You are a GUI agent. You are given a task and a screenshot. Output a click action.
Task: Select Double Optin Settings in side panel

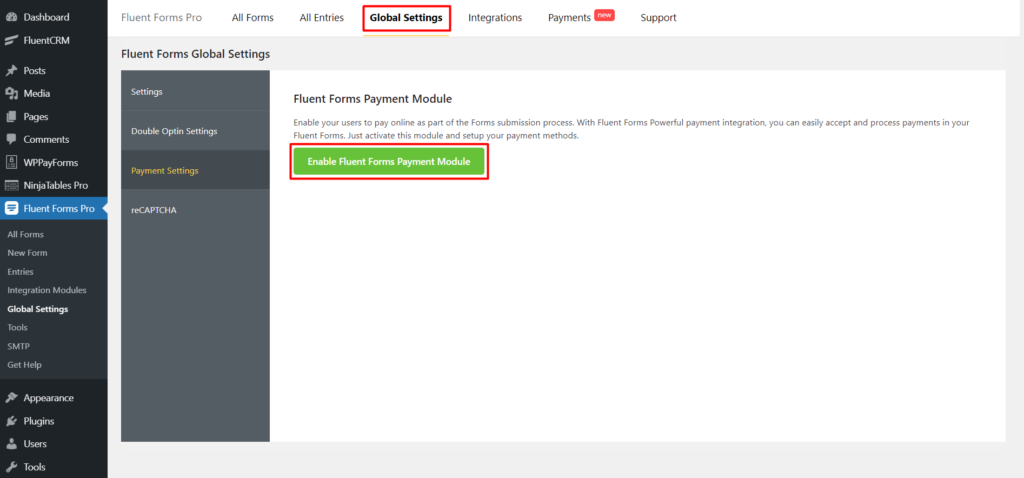click(174, 131)
